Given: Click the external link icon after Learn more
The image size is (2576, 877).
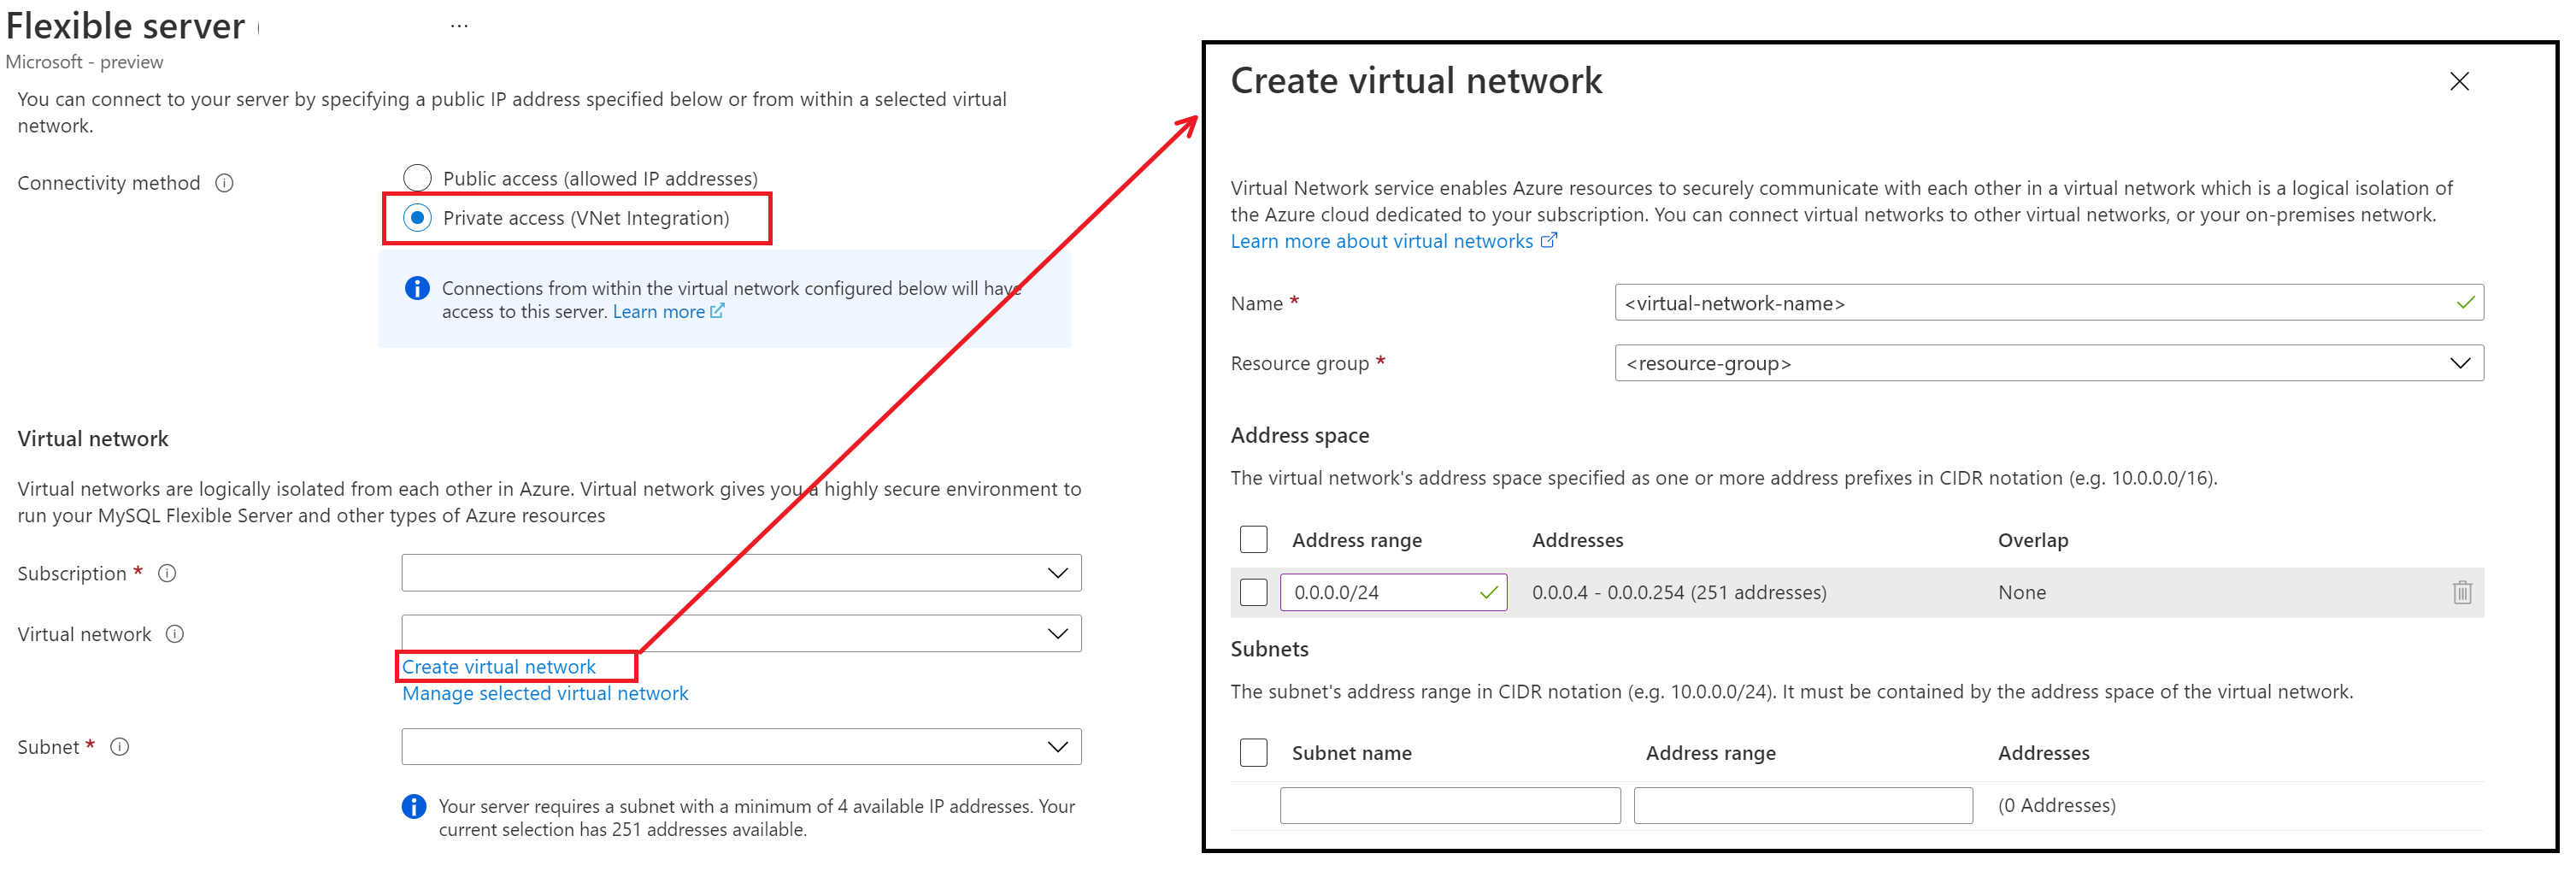Looking at the screenshot, I should 717,312.
